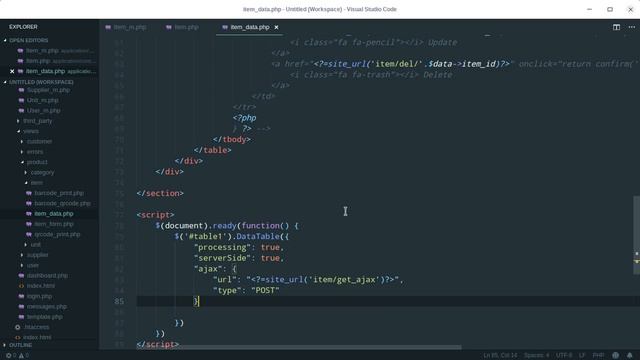Click UTF-8 encoding in status bar
Screen dimensions: 640x360
564,355
